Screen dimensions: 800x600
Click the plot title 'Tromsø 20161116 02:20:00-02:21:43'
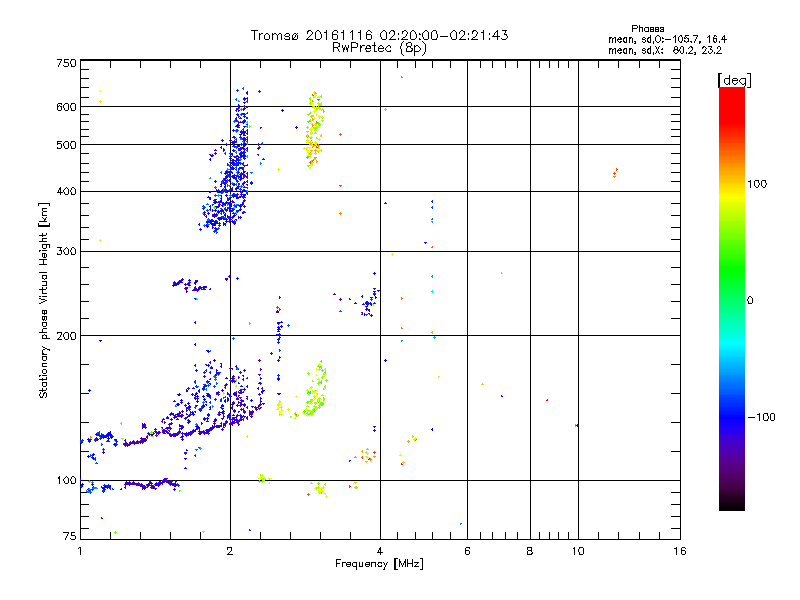[379, 35]
